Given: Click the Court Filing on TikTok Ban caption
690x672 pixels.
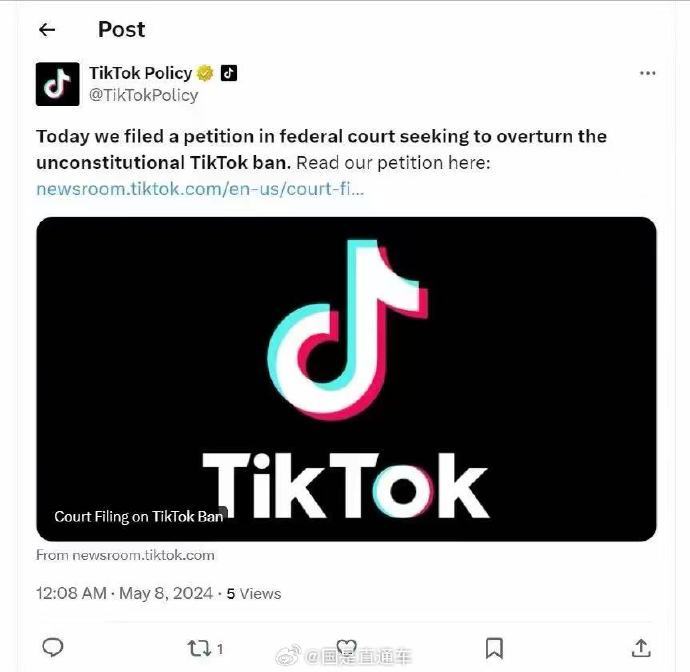Looking at the screenshot, I should tap(139, 517).
